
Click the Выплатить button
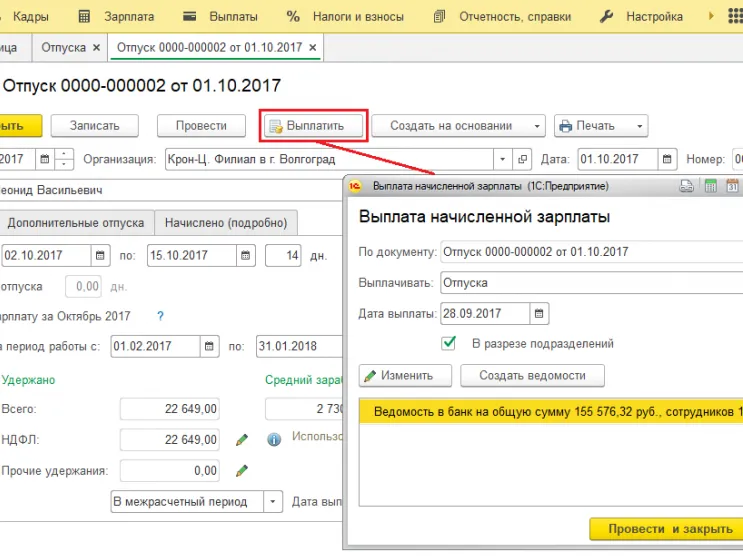[314, 126]
